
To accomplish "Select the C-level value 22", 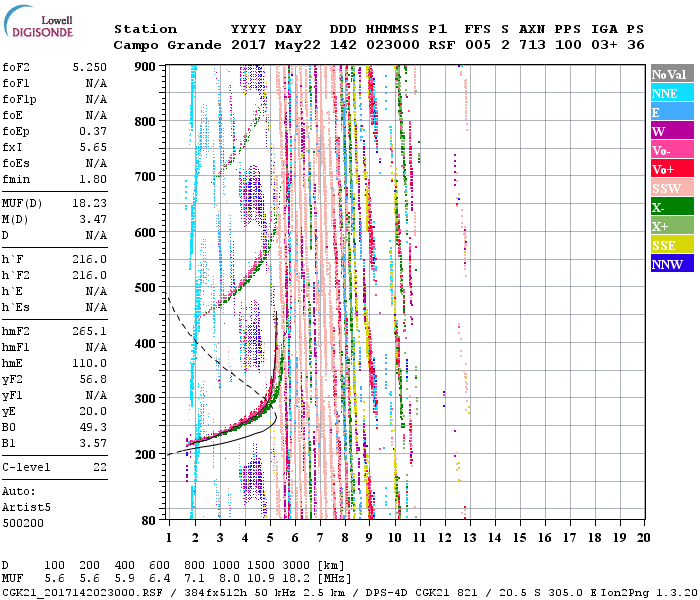I will click(97, 467).
